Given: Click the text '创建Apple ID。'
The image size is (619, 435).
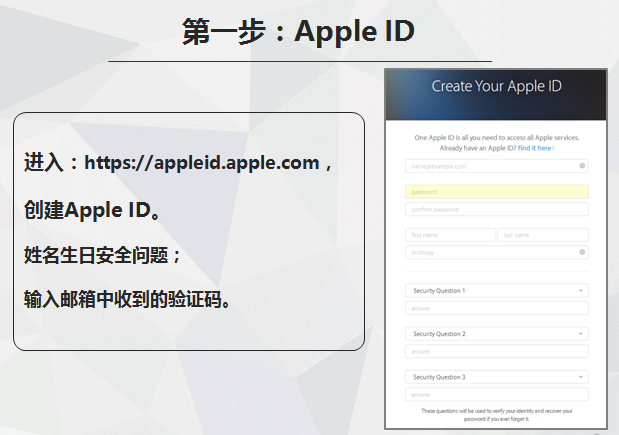Looking at the screenshot, I should (x=93, y=210).
